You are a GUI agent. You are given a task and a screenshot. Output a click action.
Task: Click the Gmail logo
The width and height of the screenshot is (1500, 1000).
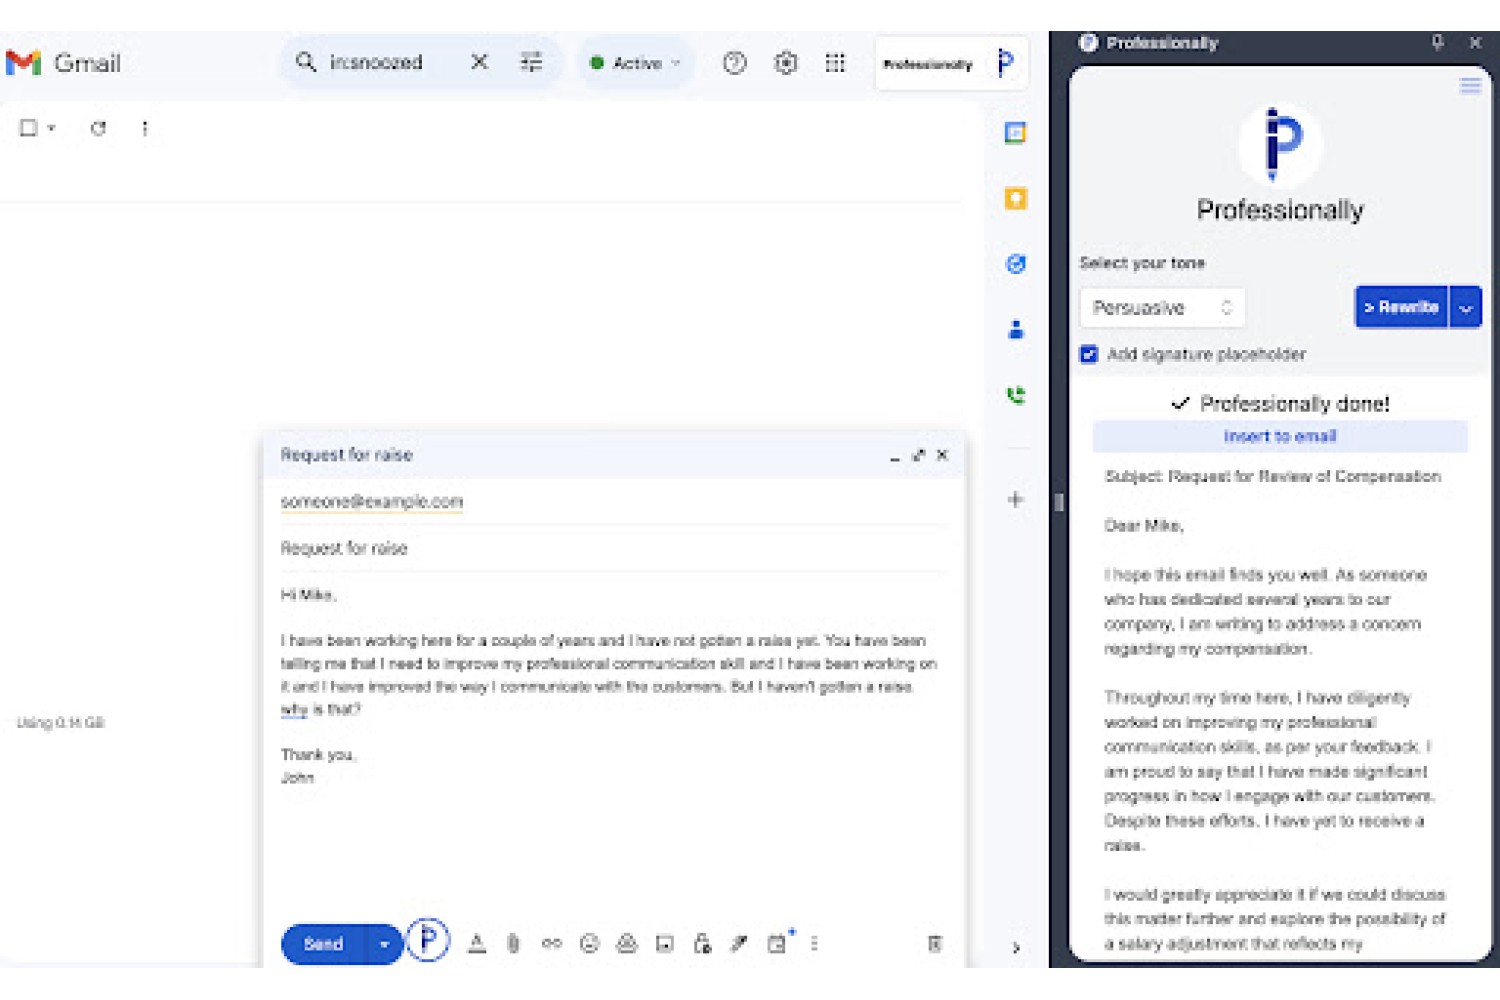pyautogui.click(x=64, y=63)
